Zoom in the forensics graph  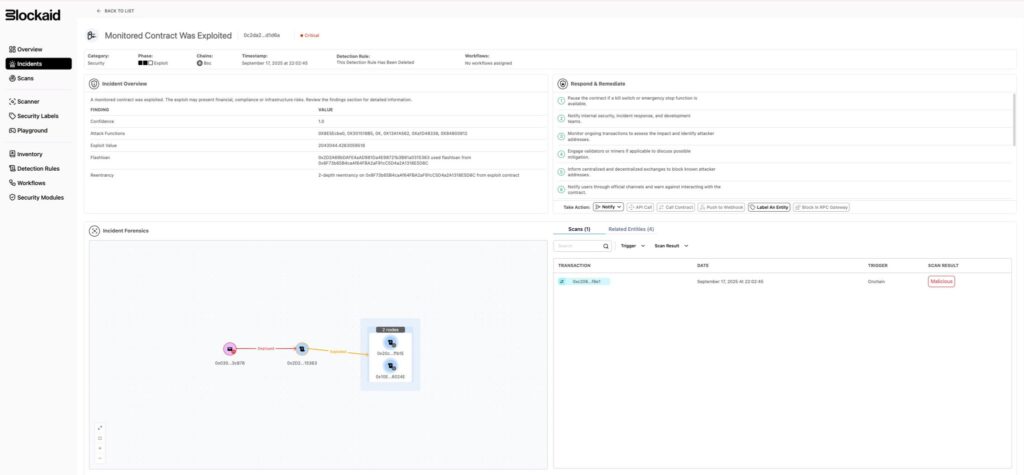[x=100, y=448]
